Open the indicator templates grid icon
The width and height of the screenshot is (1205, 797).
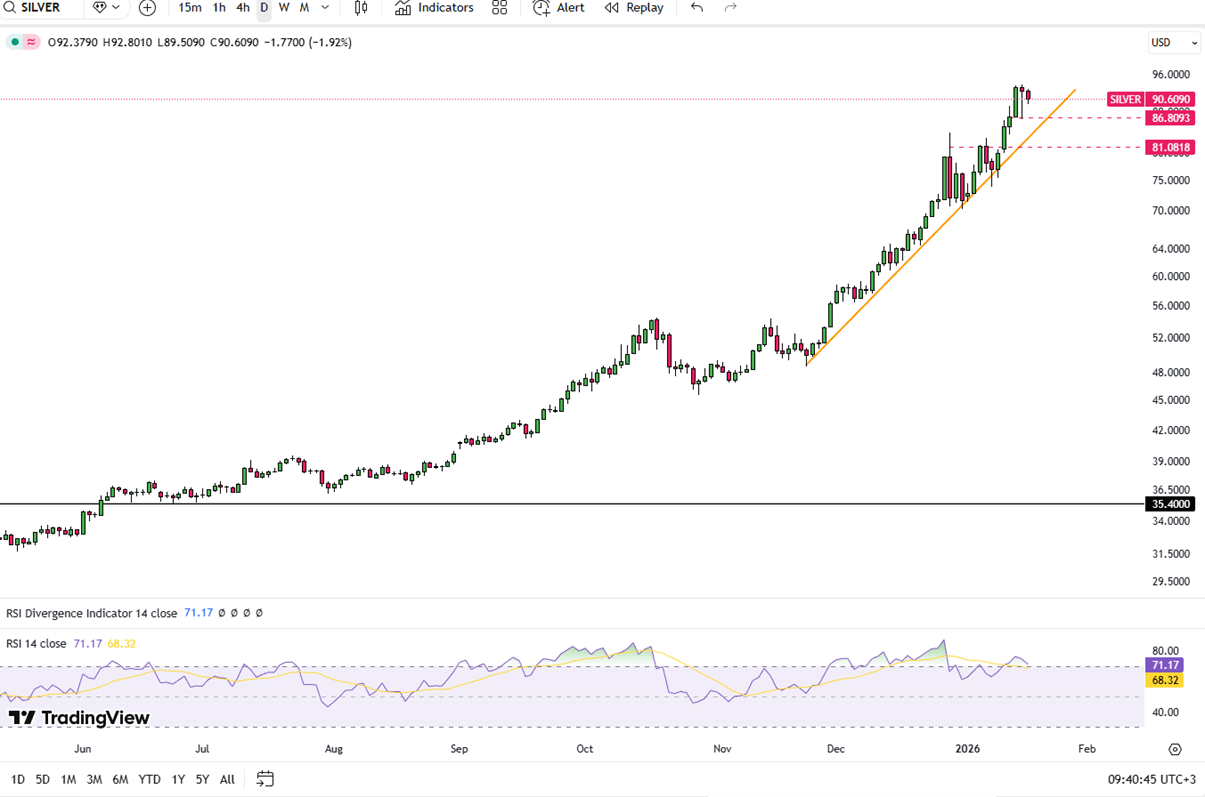tap(499, 8)
